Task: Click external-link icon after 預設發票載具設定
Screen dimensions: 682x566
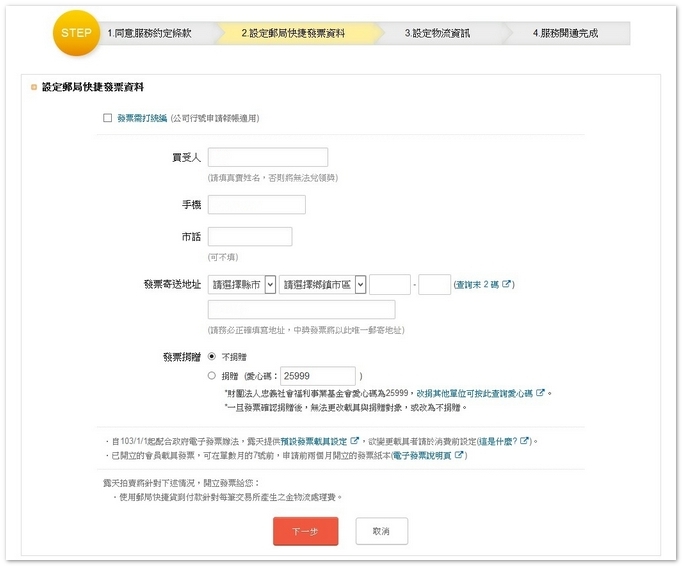Action: pos(354,440)
